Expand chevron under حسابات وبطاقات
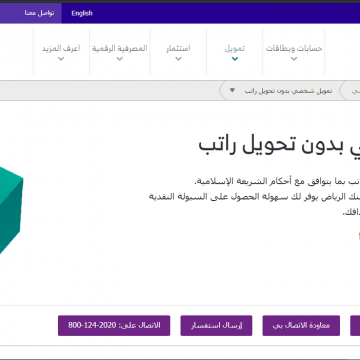 point(294,59)
